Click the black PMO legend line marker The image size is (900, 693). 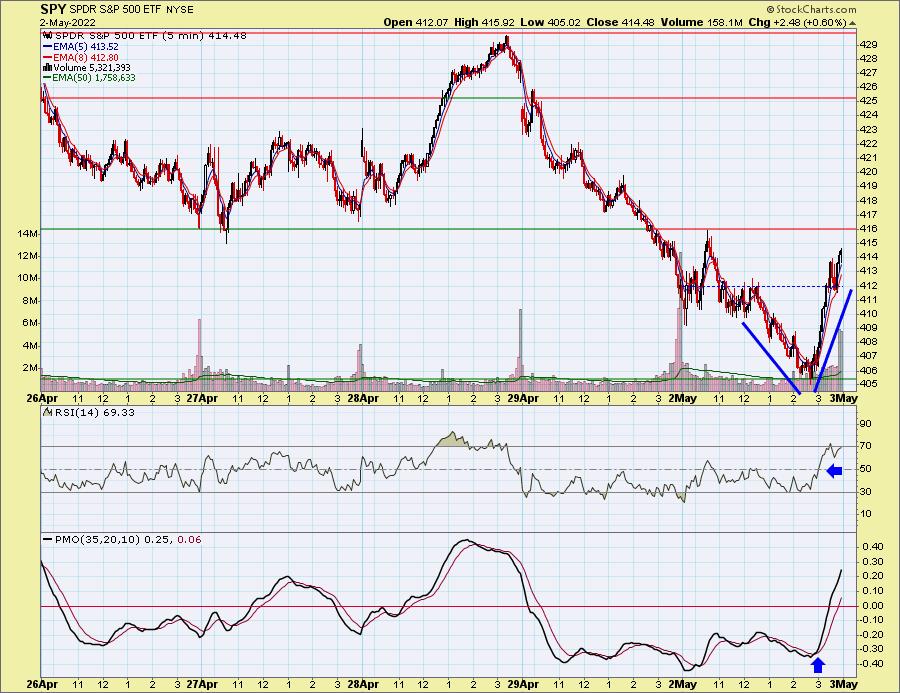pos(48,540)
